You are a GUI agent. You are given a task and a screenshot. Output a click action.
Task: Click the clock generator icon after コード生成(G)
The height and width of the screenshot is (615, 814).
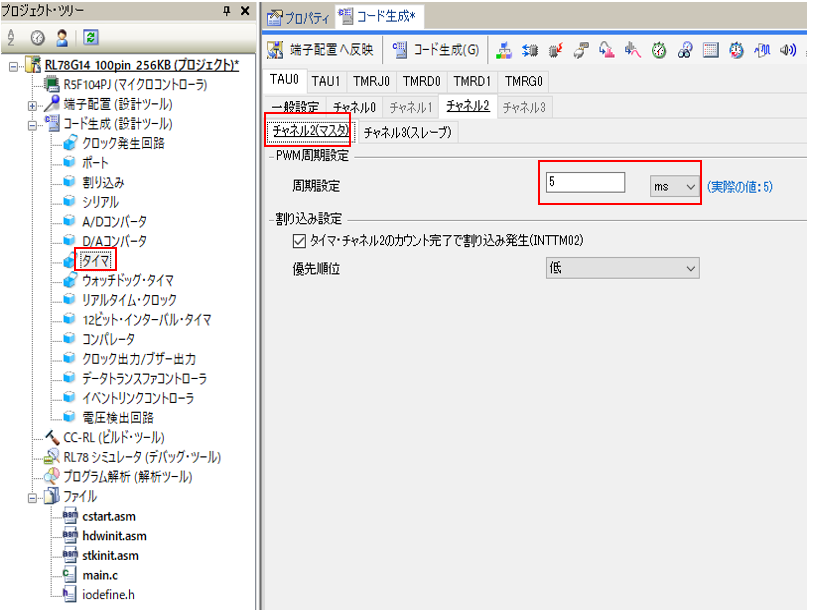503,52
